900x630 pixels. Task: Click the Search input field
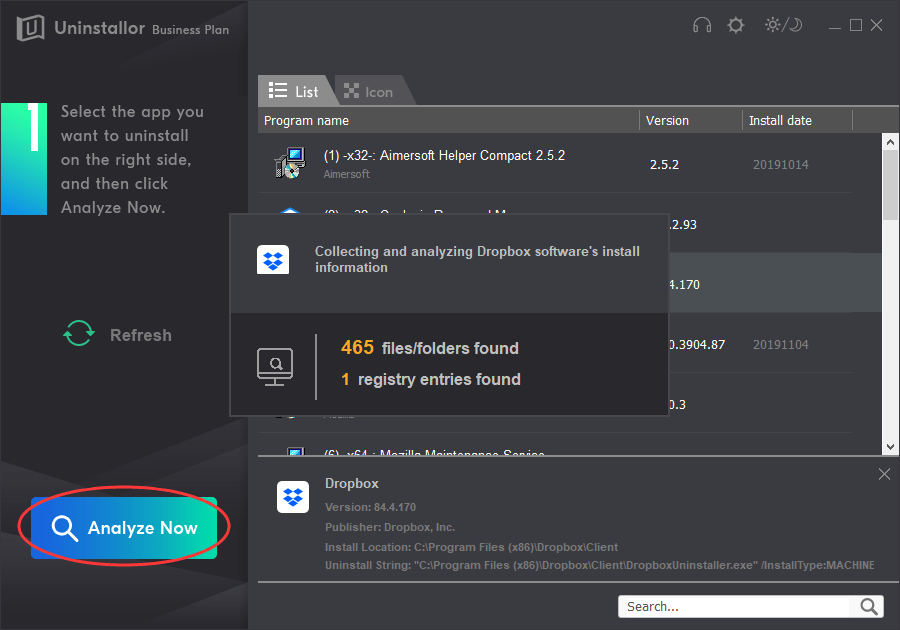[740, 606]
